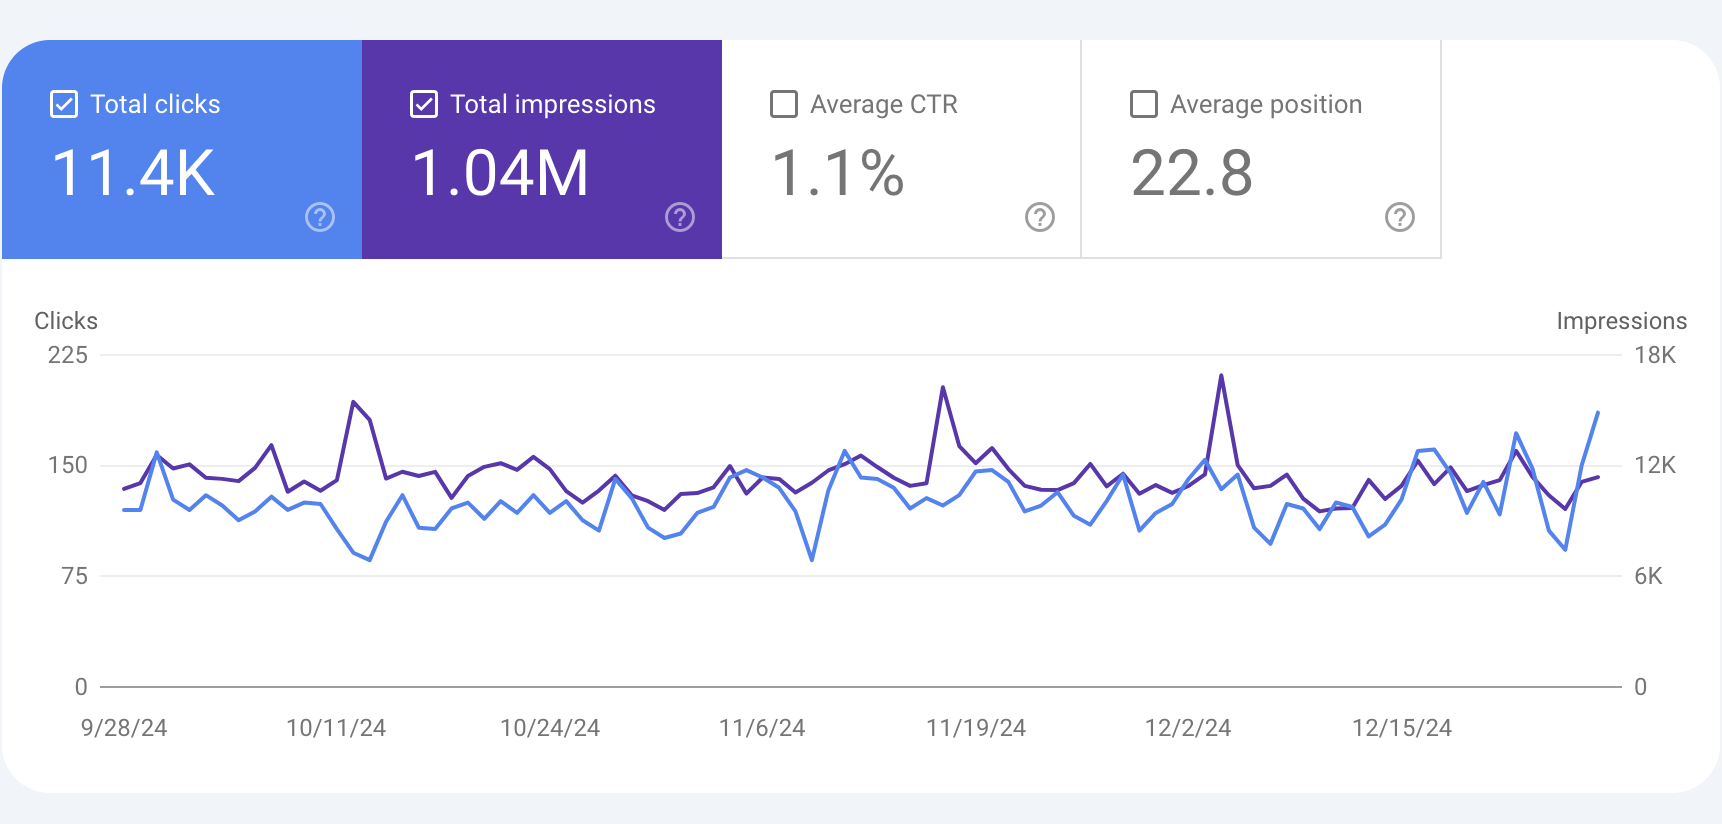The height and width of the screenshot is (824, 1722).
Task: Enable the Average CTR checkbox
Action: [784, 104]
